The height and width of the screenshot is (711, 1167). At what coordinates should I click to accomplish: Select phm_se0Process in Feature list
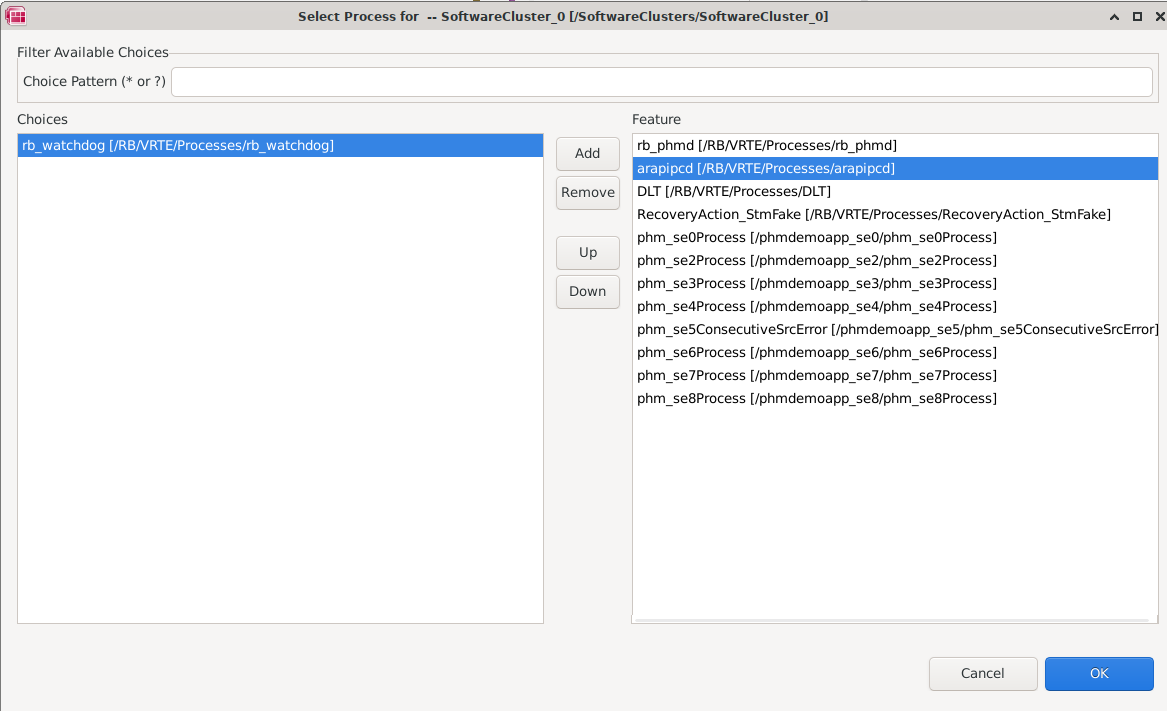click(x=816, y=238)
